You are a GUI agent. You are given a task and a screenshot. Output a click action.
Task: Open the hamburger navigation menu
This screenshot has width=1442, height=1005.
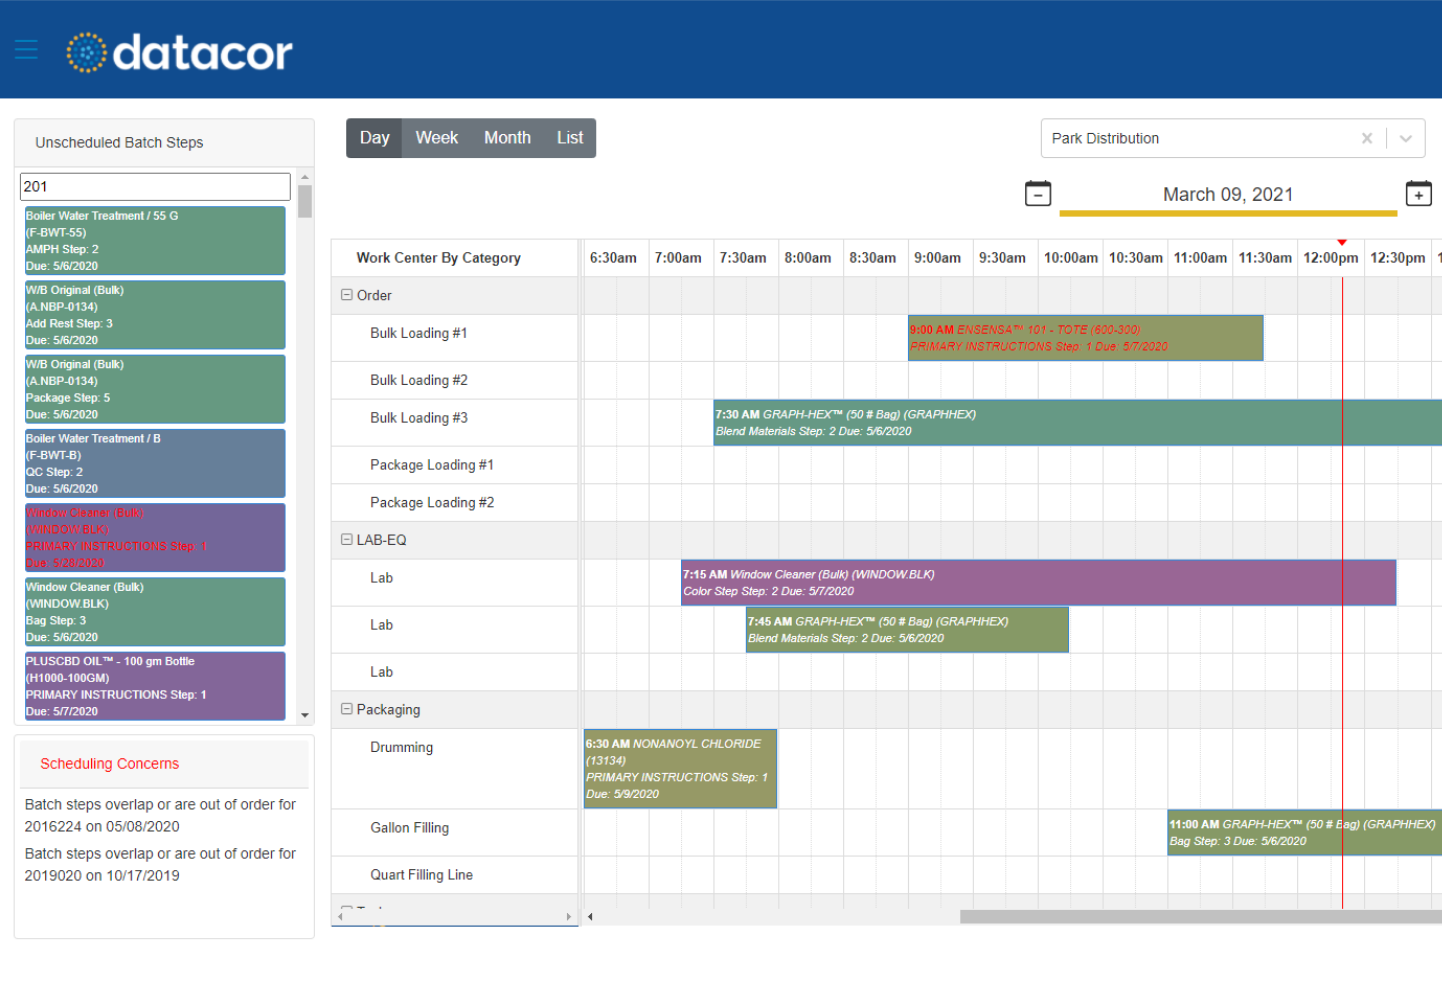tap(26, 49)
